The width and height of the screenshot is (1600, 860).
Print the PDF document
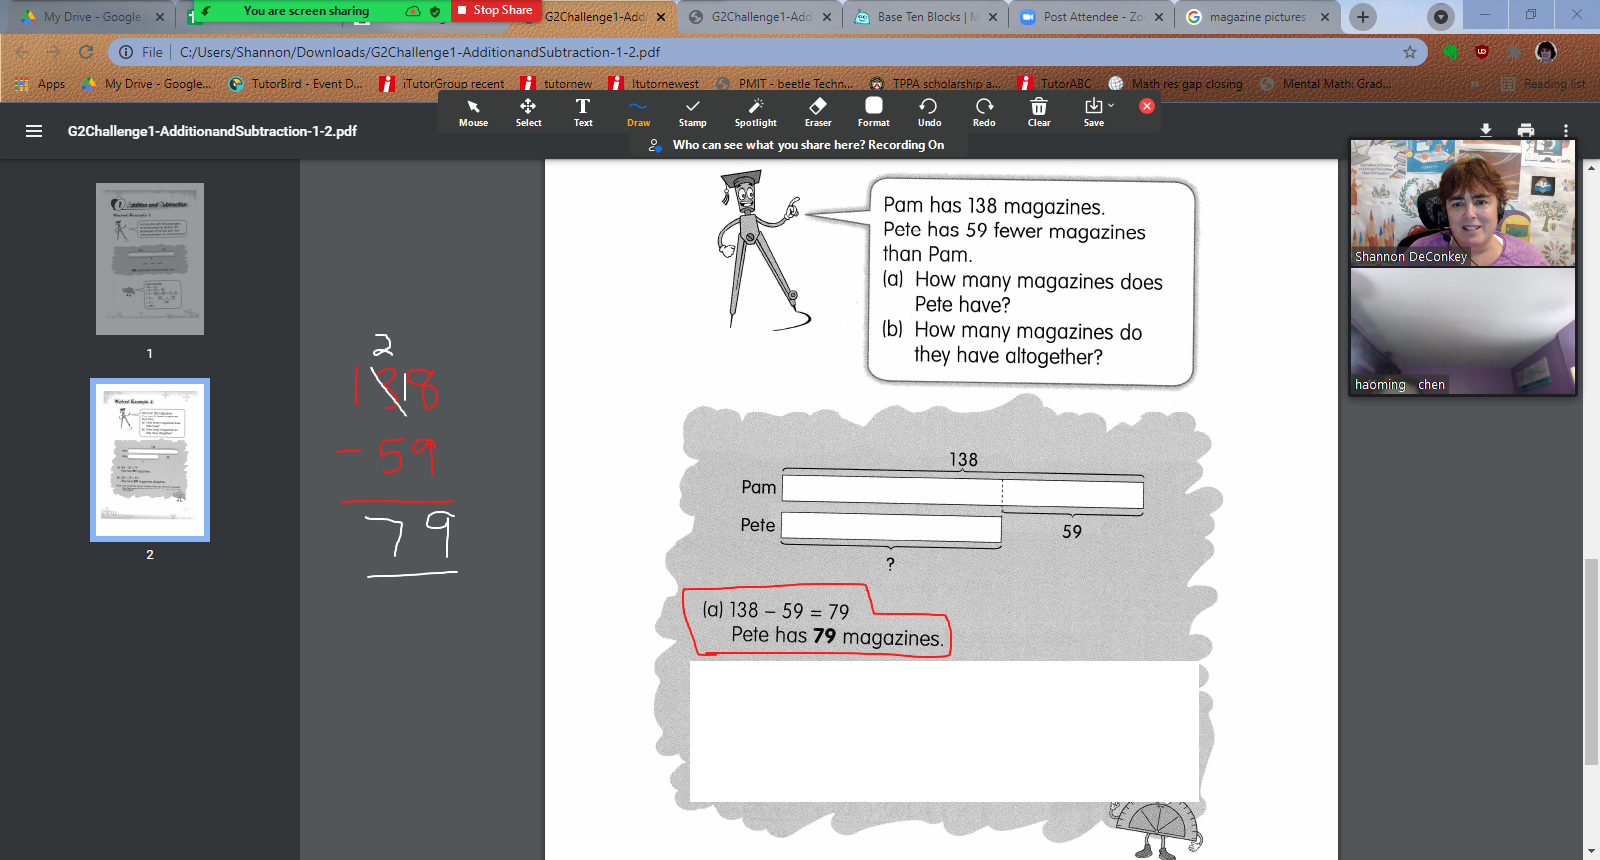click(x=1526, y=130)
